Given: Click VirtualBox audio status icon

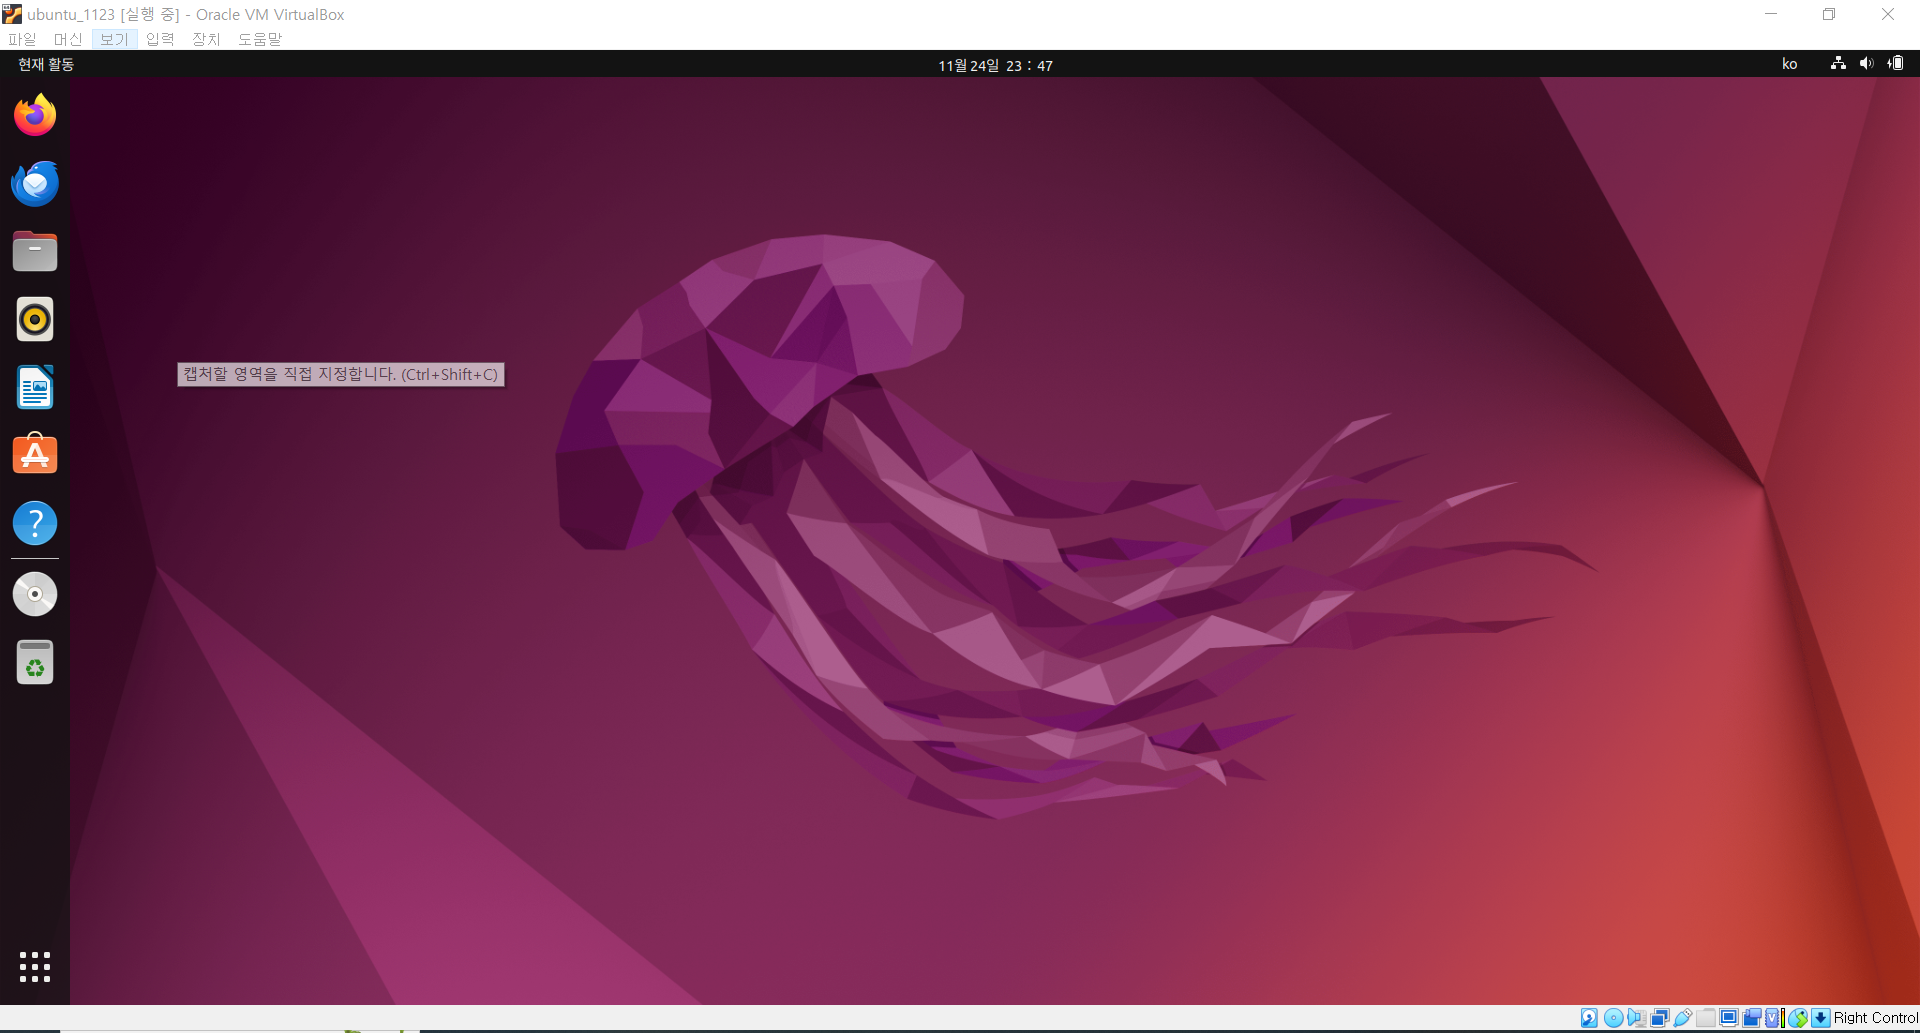Looking at the screenshot, I should click(1637, 1018).
